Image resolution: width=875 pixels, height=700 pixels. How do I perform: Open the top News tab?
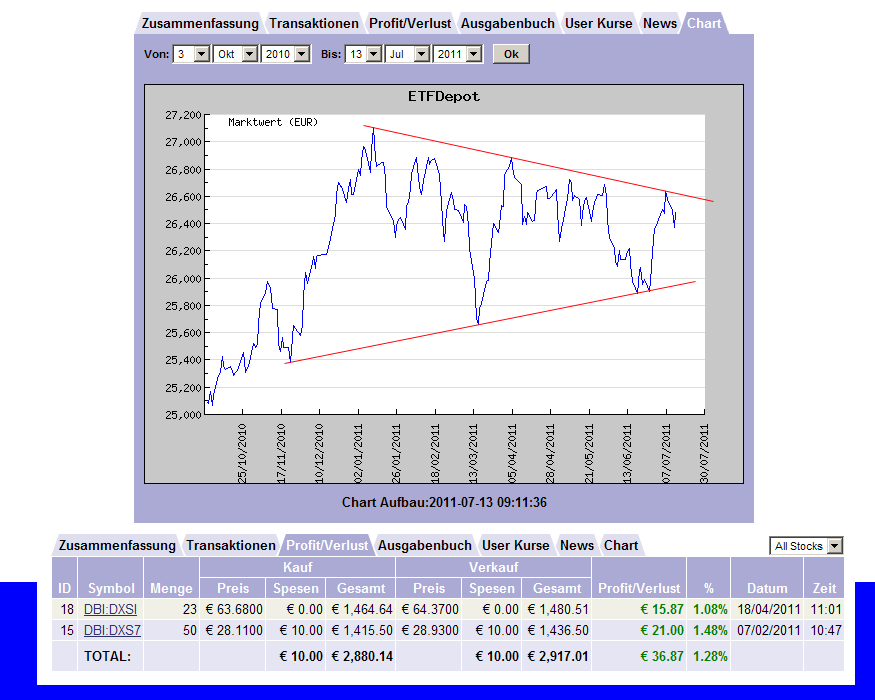point(660,23)
